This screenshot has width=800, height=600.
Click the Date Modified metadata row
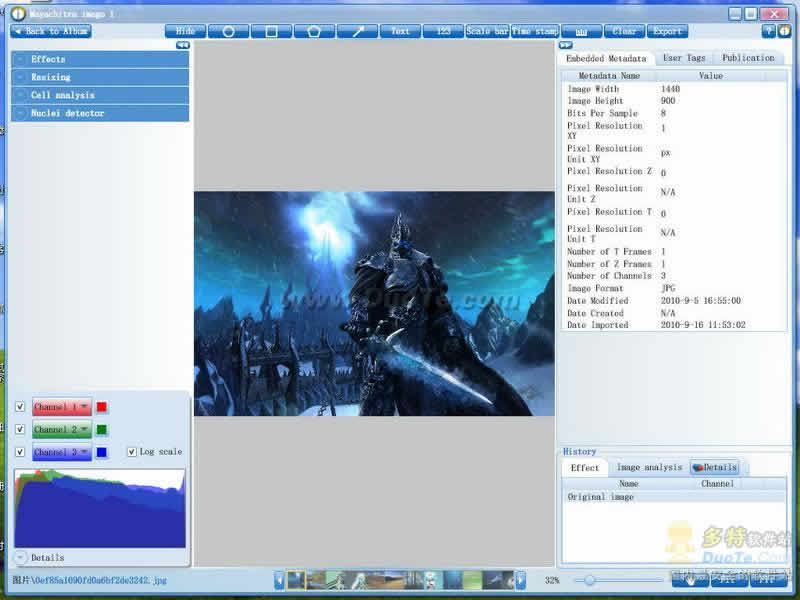(x=674, y=301)
